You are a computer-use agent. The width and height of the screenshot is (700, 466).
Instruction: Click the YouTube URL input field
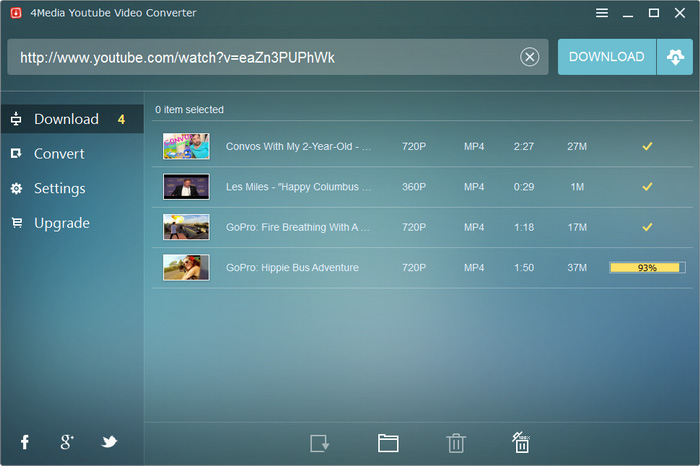[278, 57]
